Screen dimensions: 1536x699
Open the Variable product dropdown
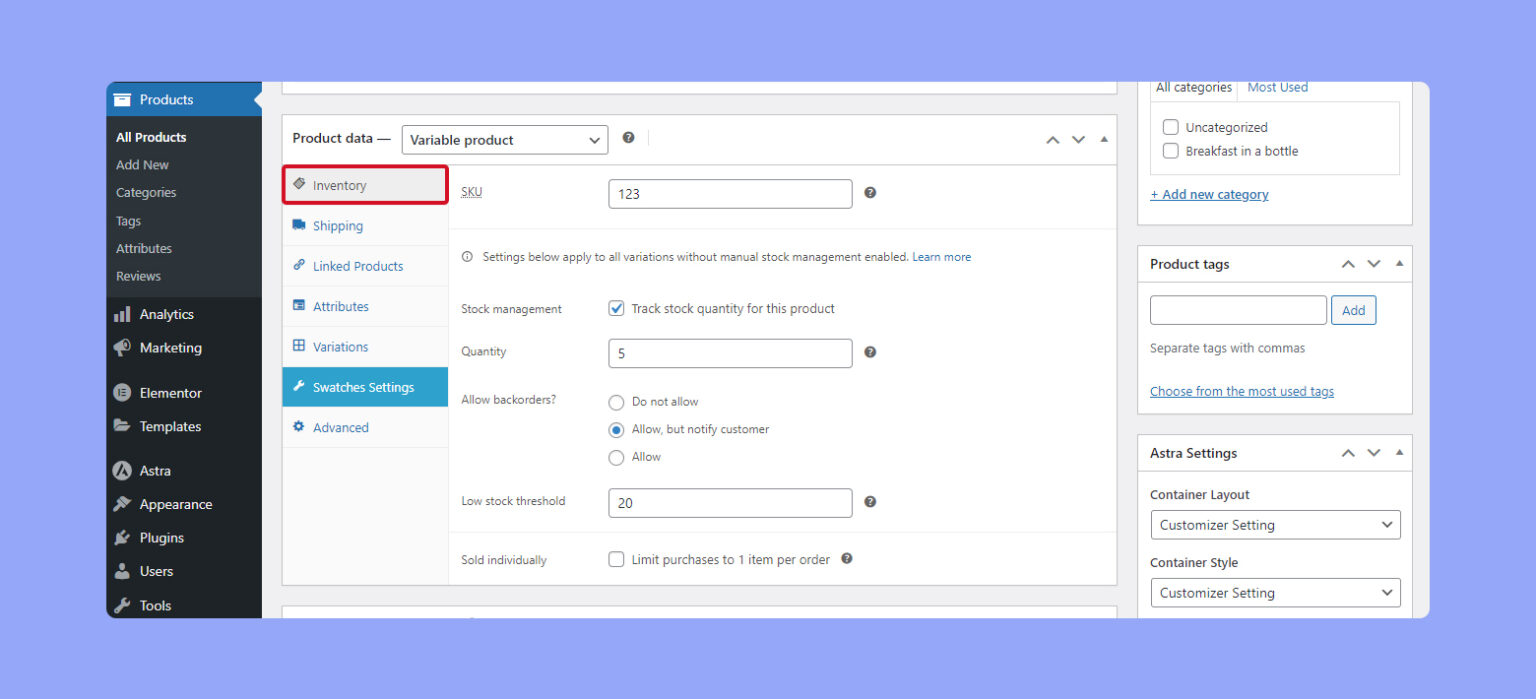pos(504,139)
